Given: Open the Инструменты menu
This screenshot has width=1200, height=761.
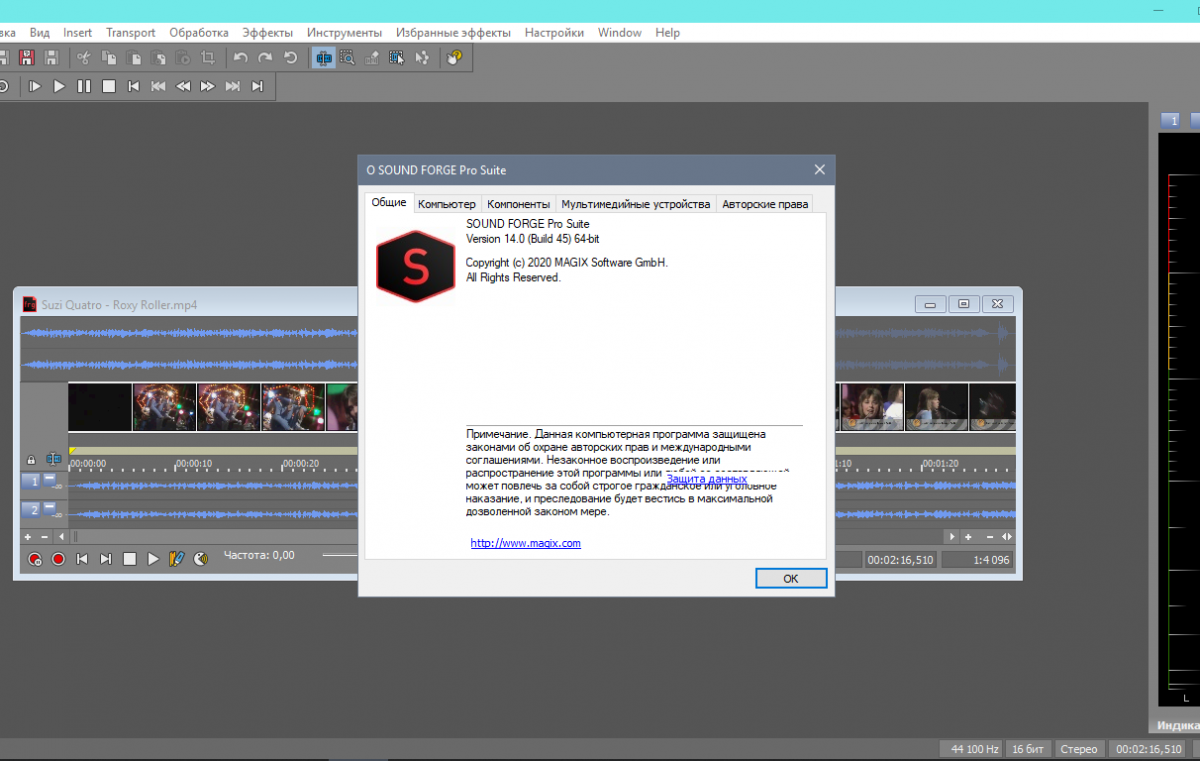Looking at the screenshot, I should 344,32.
